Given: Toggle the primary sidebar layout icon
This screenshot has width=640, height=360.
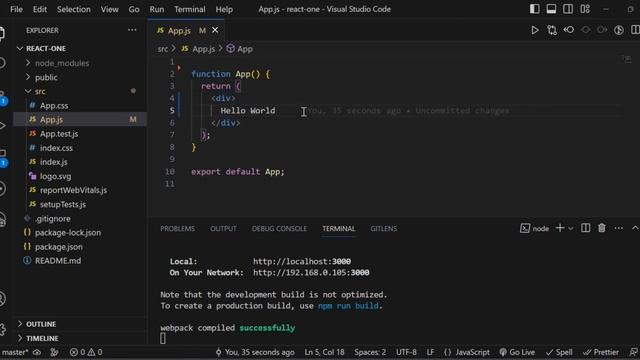Looking at the screenshot, I should pos(534,9).
